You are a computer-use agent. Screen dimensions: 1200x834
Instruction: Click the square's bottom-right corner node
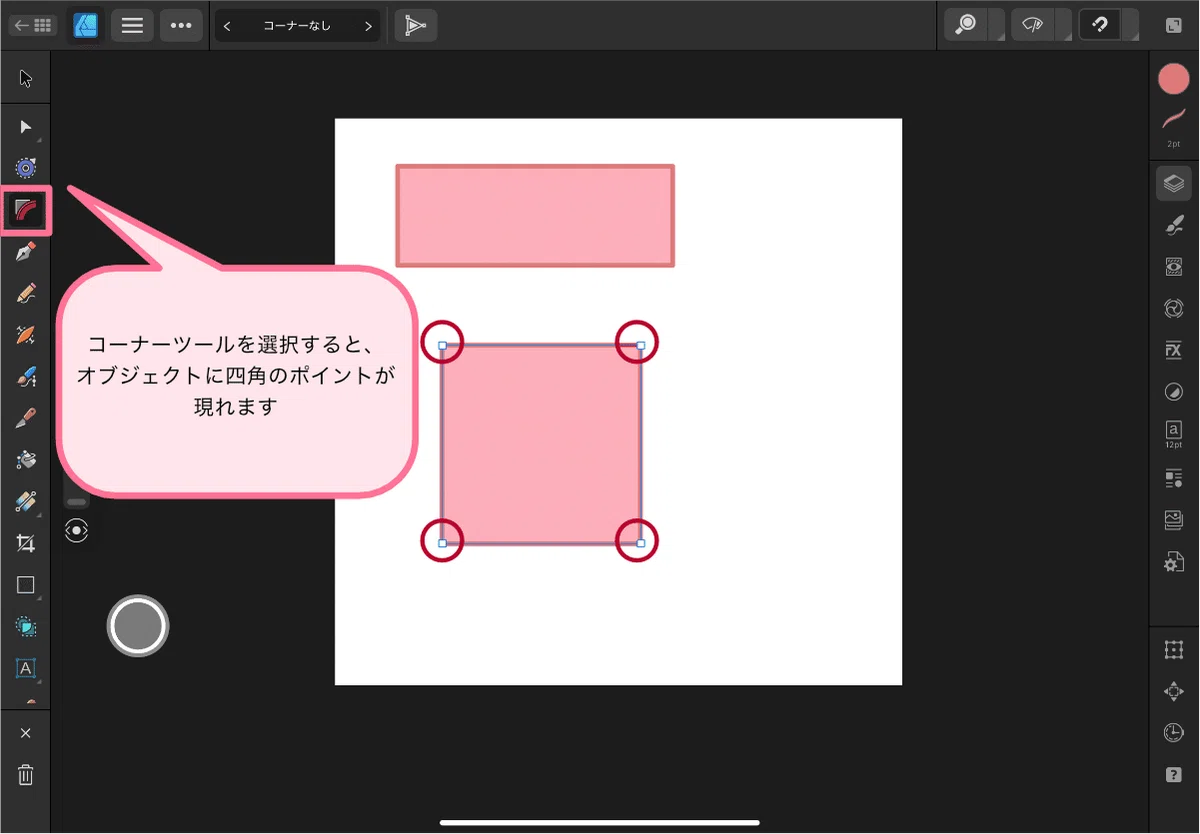click(x=641, y=543)
